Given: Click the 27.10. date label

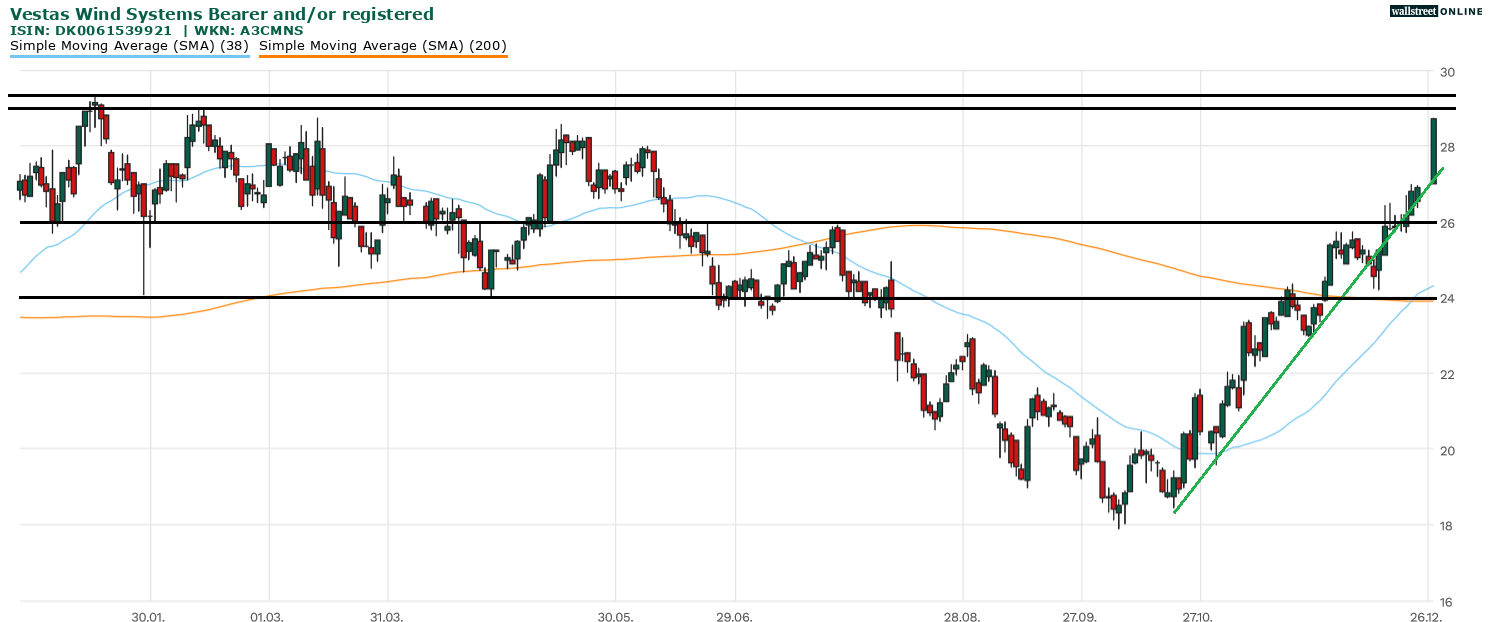Looking at the screenshot, I should pyautogui.click(x=1198, y=616).
